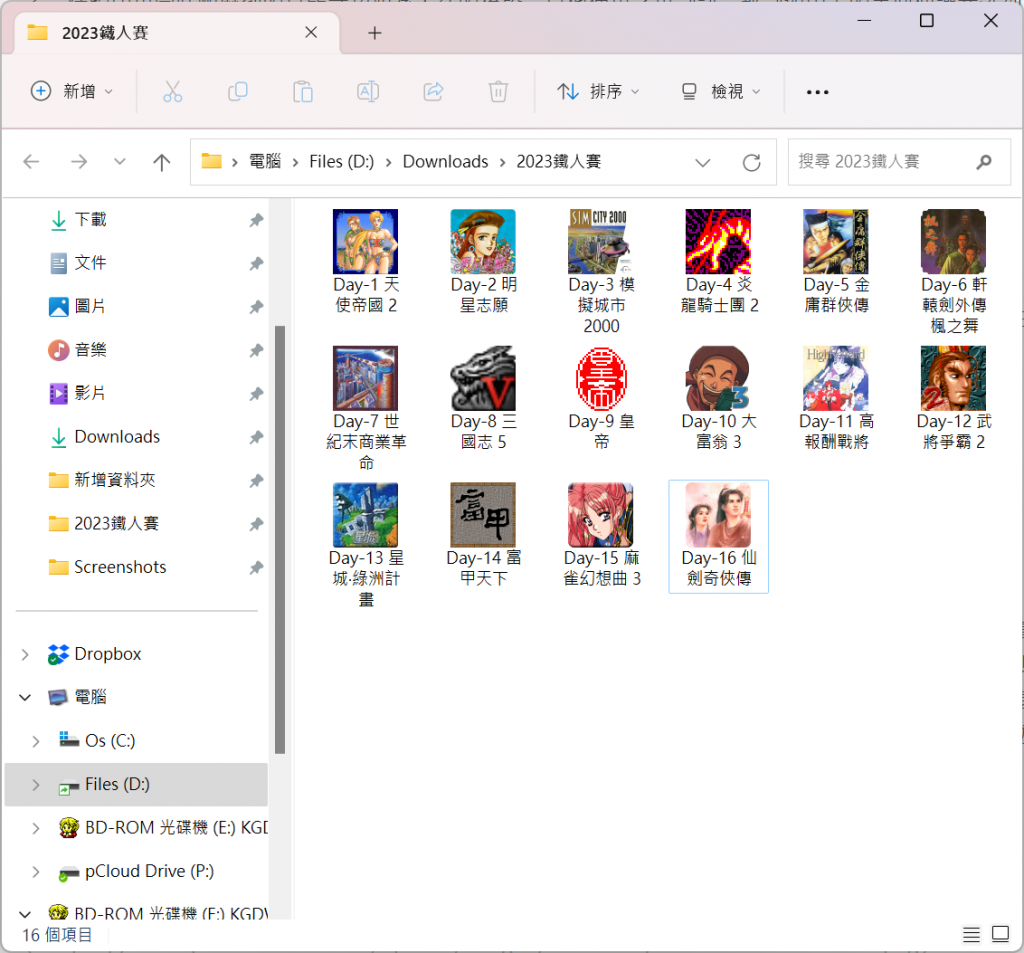Select the Day-9 皇帝 file

click(601, 398)
